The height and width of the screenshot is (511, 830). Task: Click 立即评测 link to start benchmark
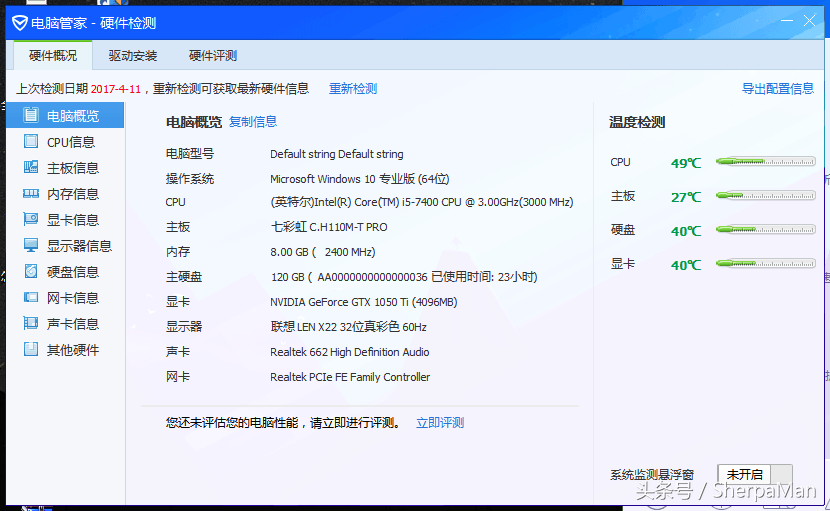point(440,423)
